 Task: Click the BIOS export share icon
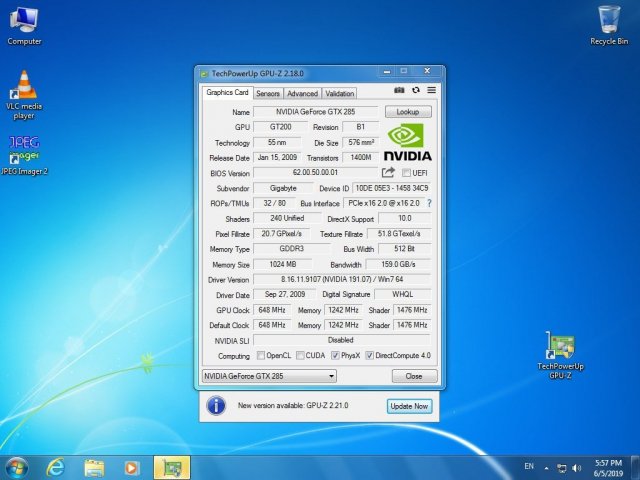point(388,173)
